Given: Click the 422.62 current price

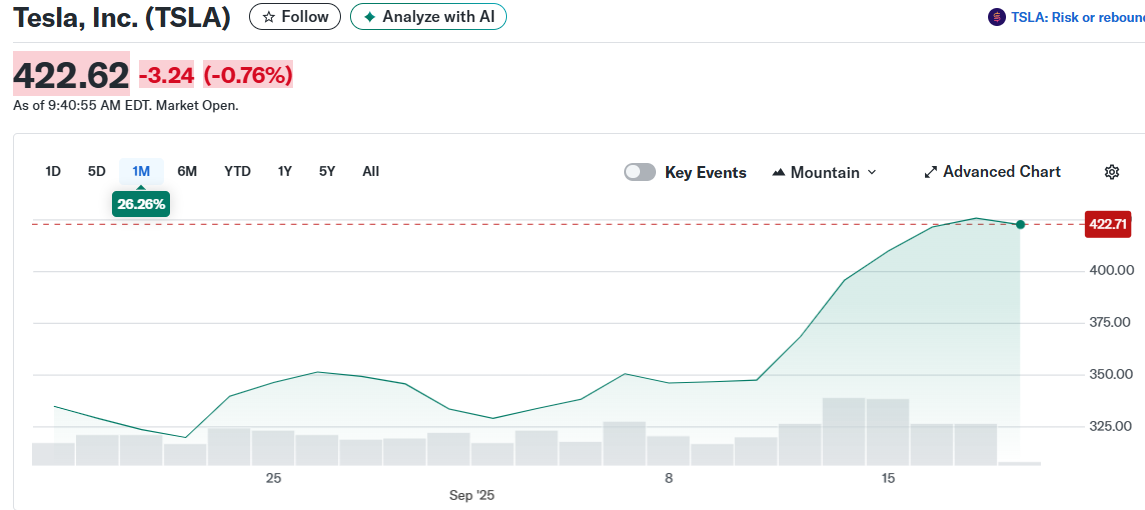Looking at the screenshot, I should pos(72,75).
